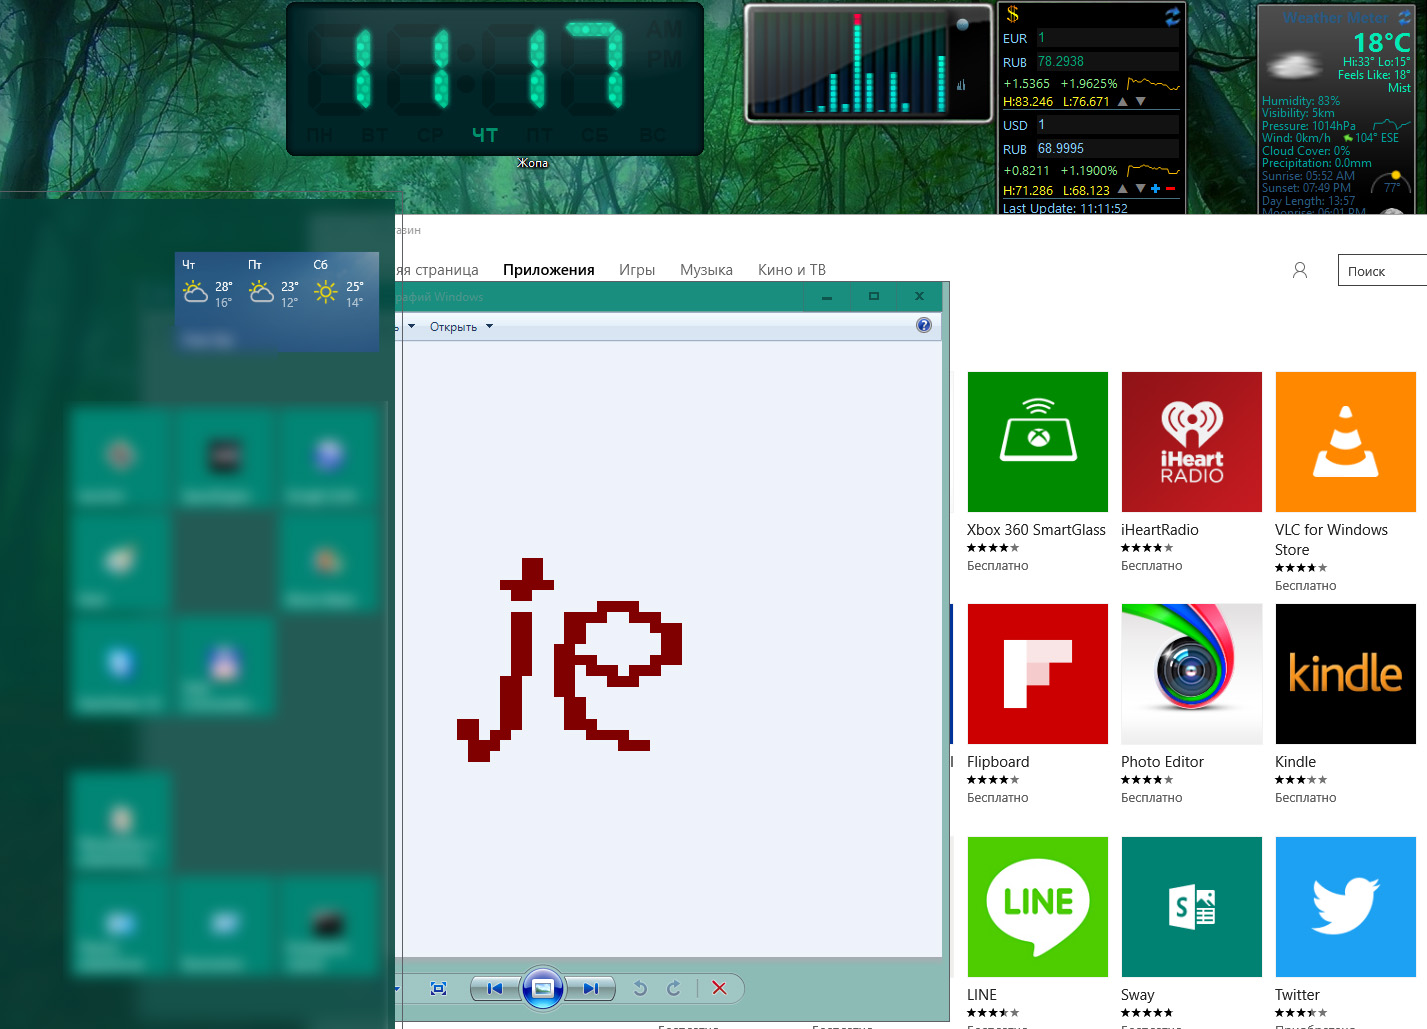This screenshot has width=1427, height=1029.
Task: Open Photo Viewer help button
Action: tap(924, 325)
